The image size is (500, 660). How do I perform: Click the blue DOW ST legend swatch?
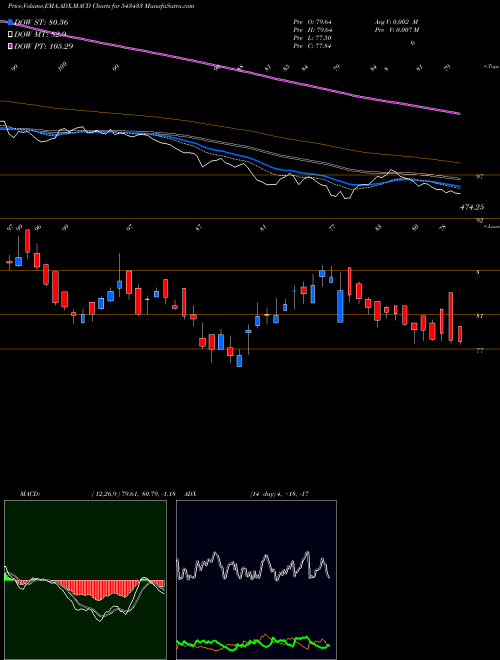[10, 22]
